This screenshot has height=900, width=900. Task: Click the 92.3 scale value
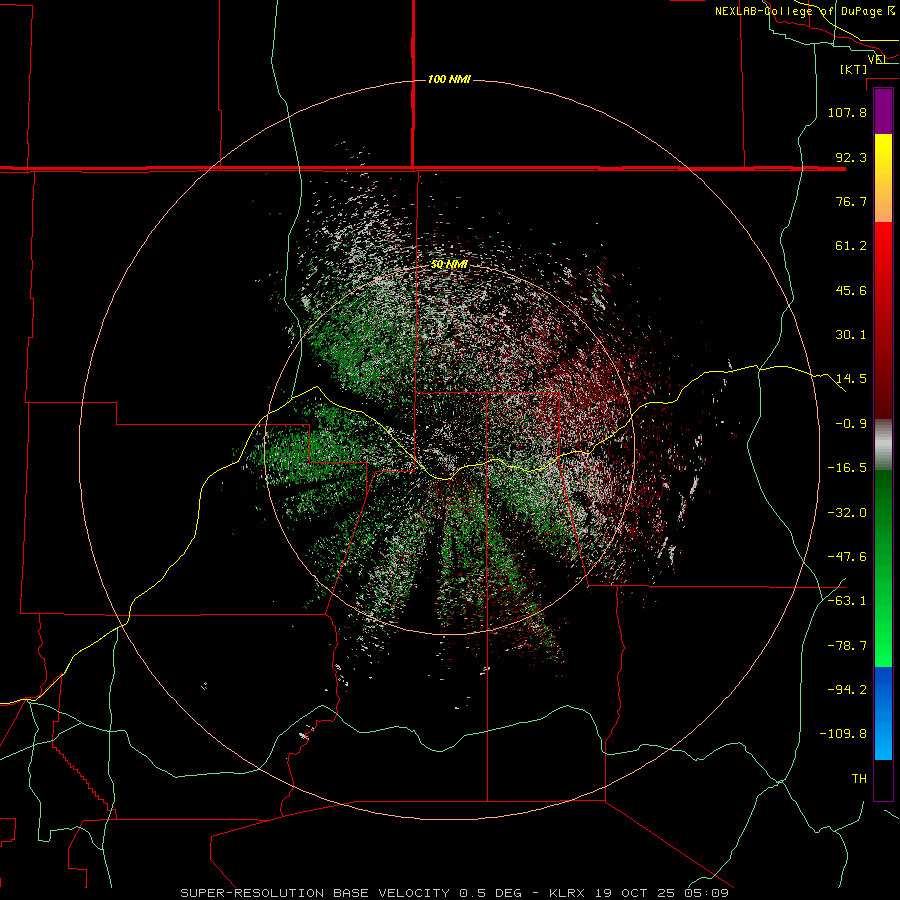click(851, 157)
